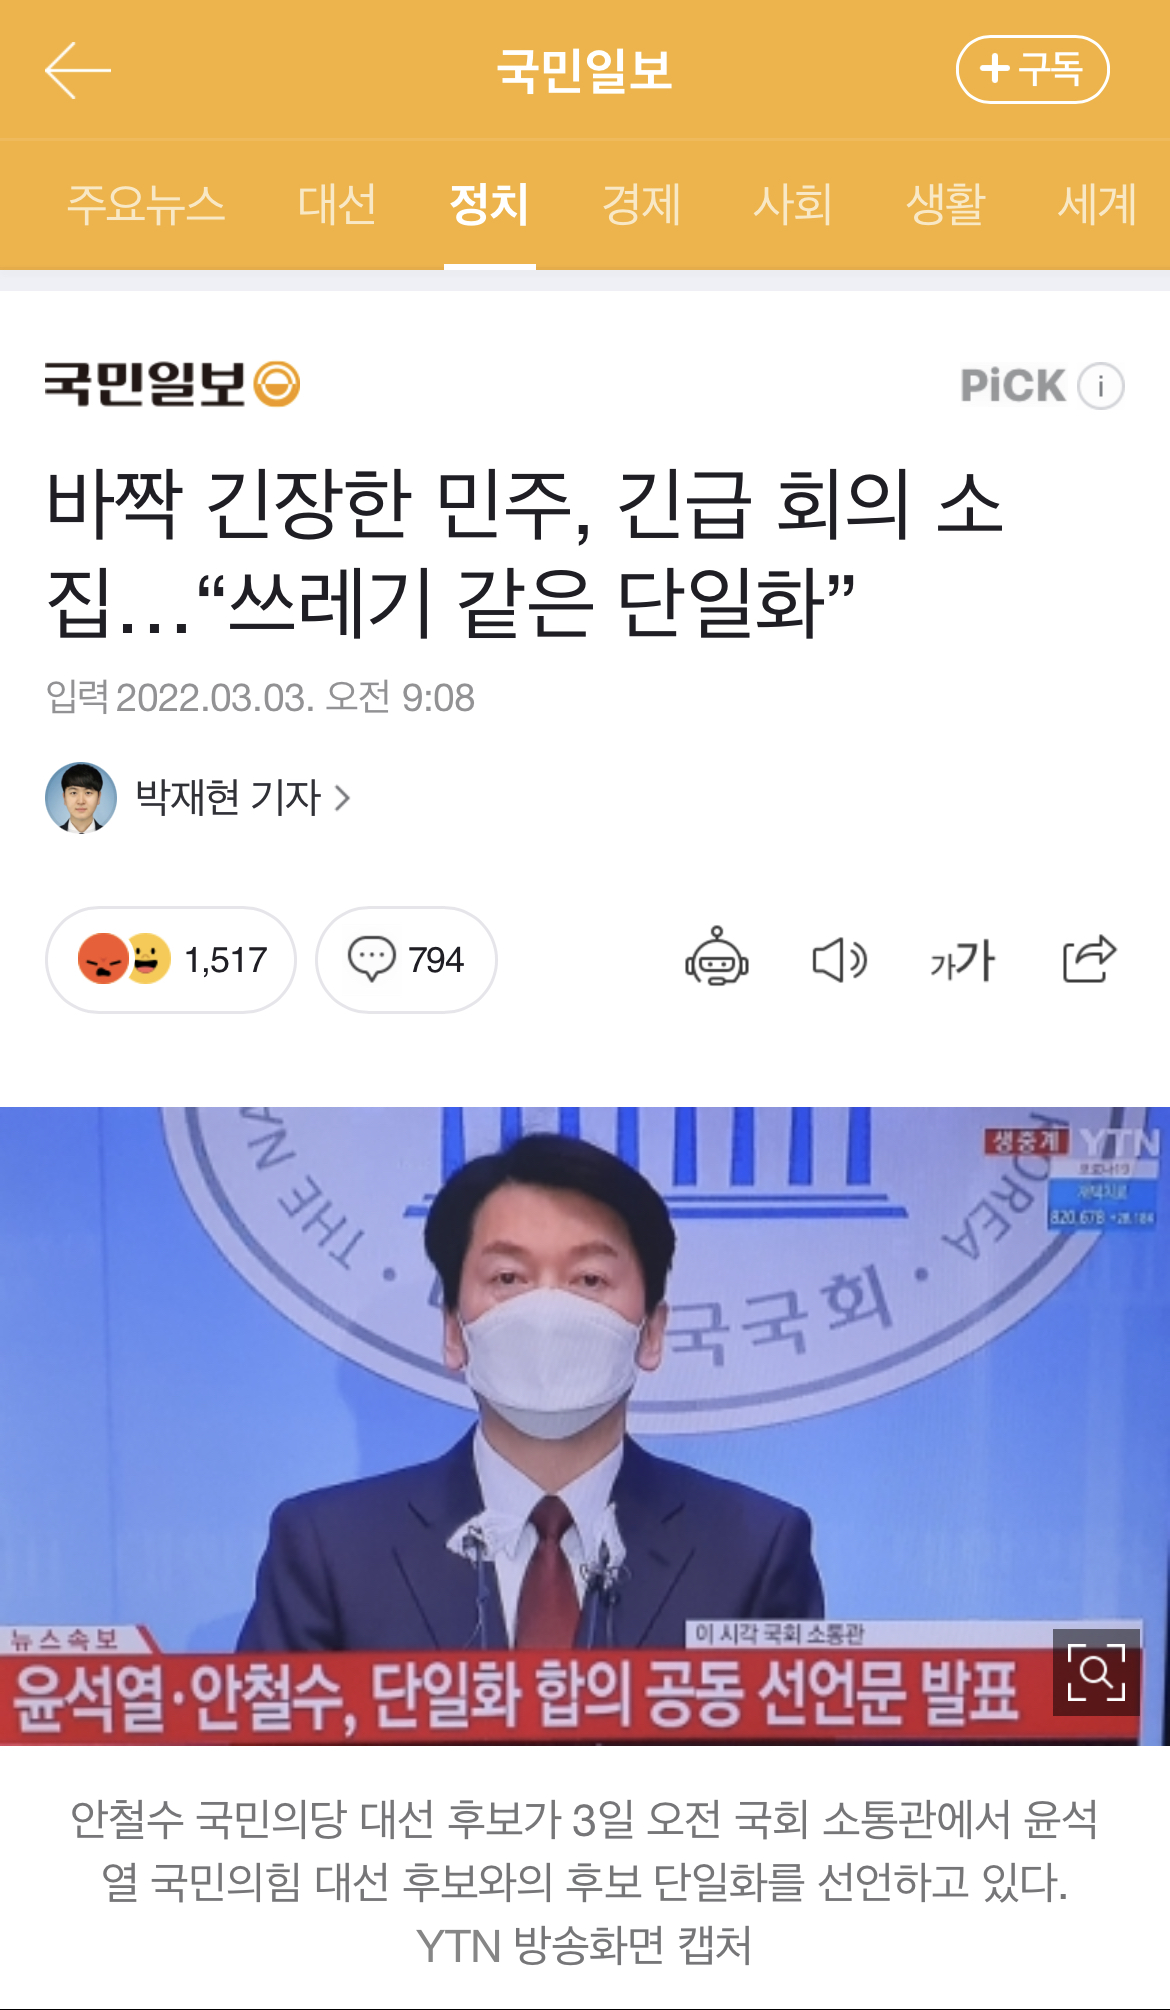
Task: Tap the robot summary icon
Action: [x=717, y=958]
